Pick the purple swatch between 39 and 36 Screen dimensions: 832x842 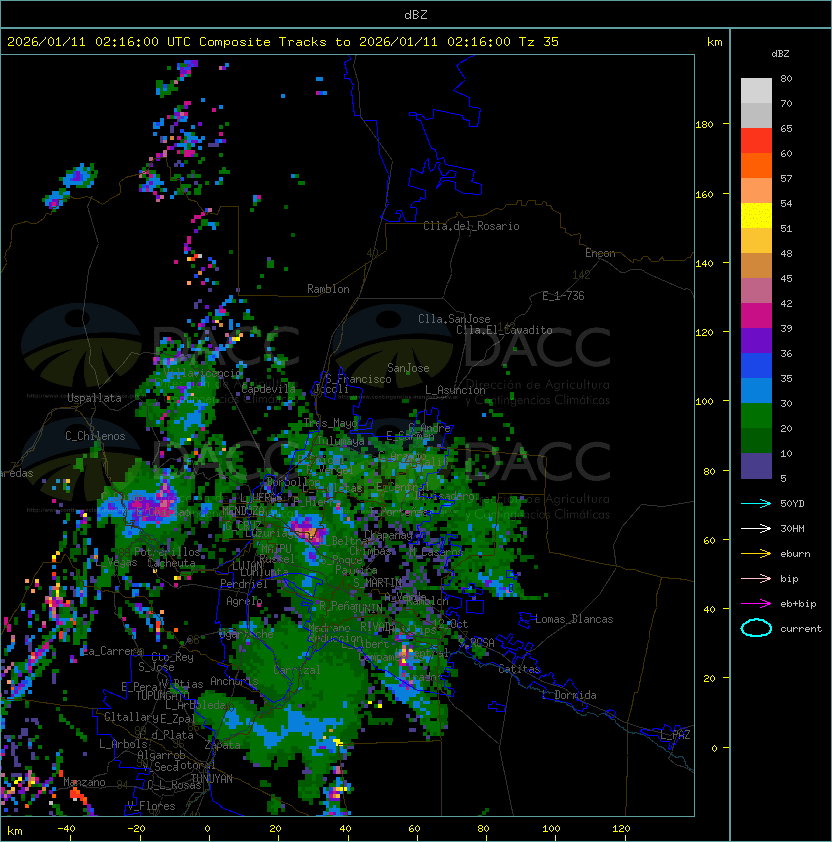756,340
